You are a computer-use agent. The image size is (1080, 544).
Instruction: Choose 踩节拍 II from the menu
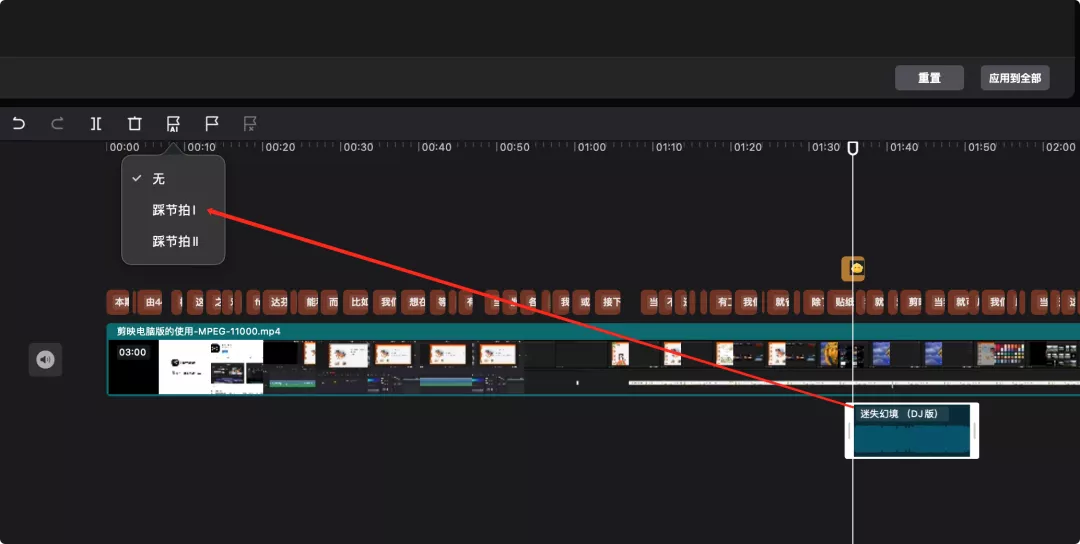[176, 241]
